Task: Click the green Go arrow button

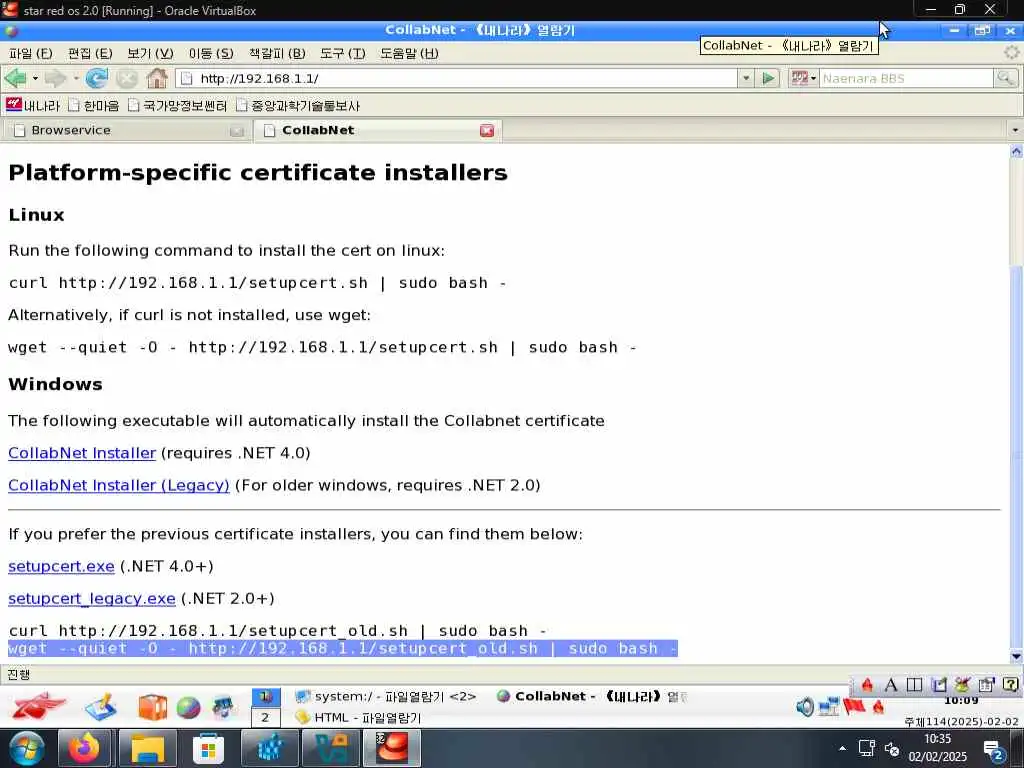Action: pos(769,78)
